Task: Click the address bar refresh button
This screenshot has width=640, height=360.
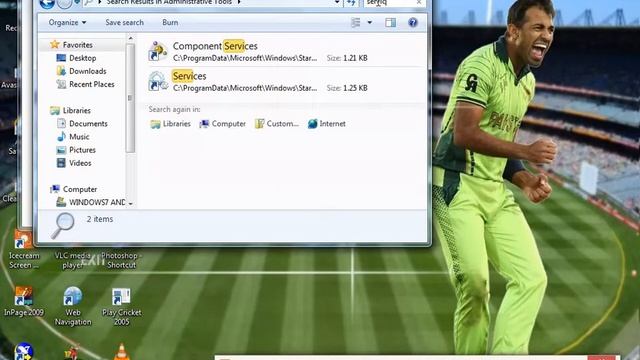Action: [x=351, y=3]
